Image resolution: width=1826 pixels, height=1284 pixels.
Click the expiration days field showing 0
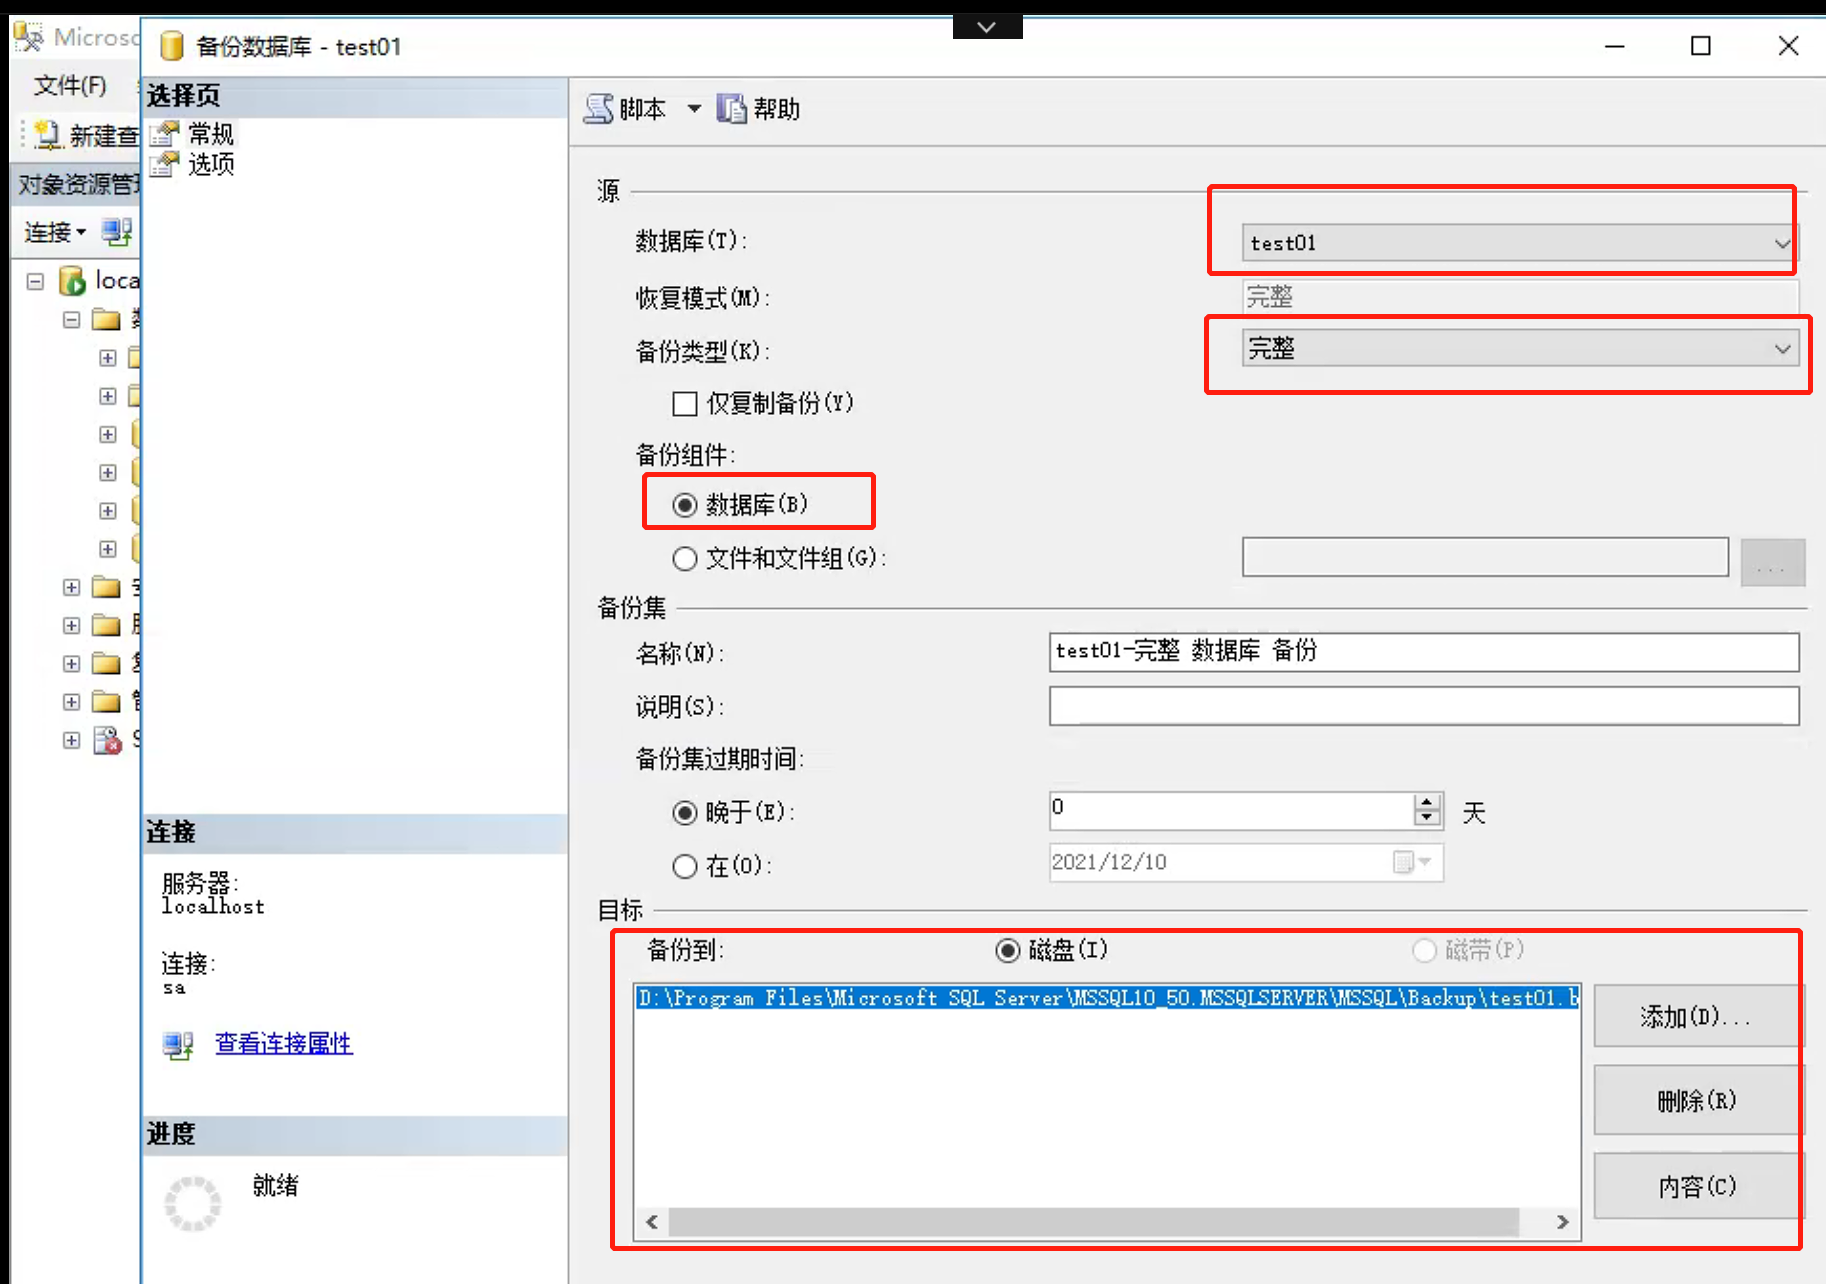1232,810
